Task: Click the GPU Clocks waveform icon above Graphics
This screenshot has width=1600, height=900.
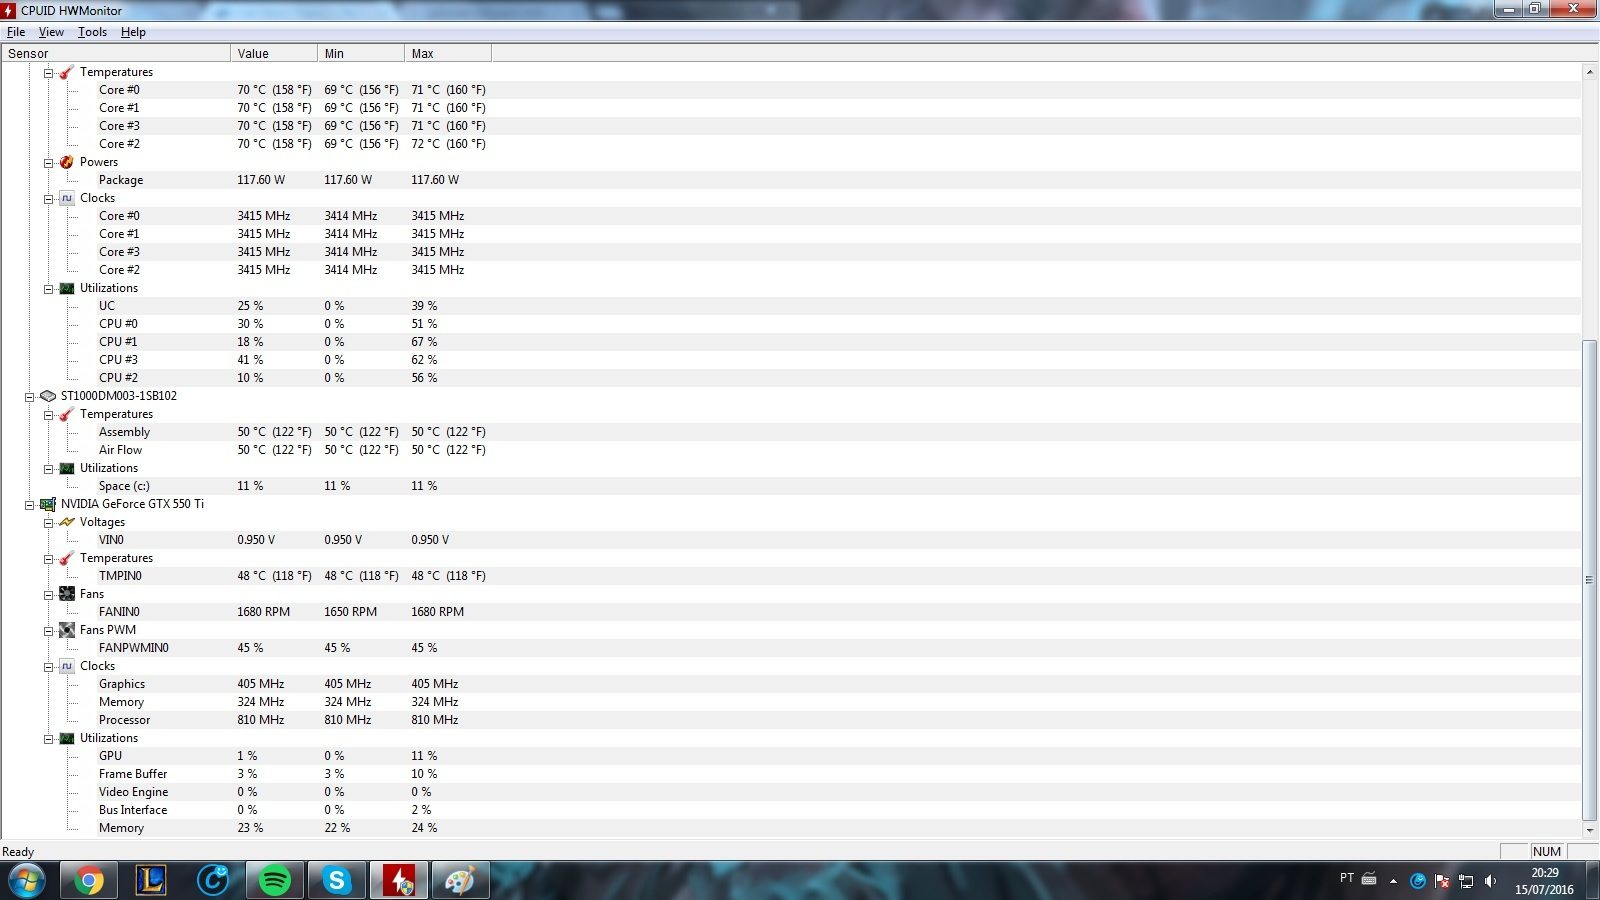Action: [67, 666]
